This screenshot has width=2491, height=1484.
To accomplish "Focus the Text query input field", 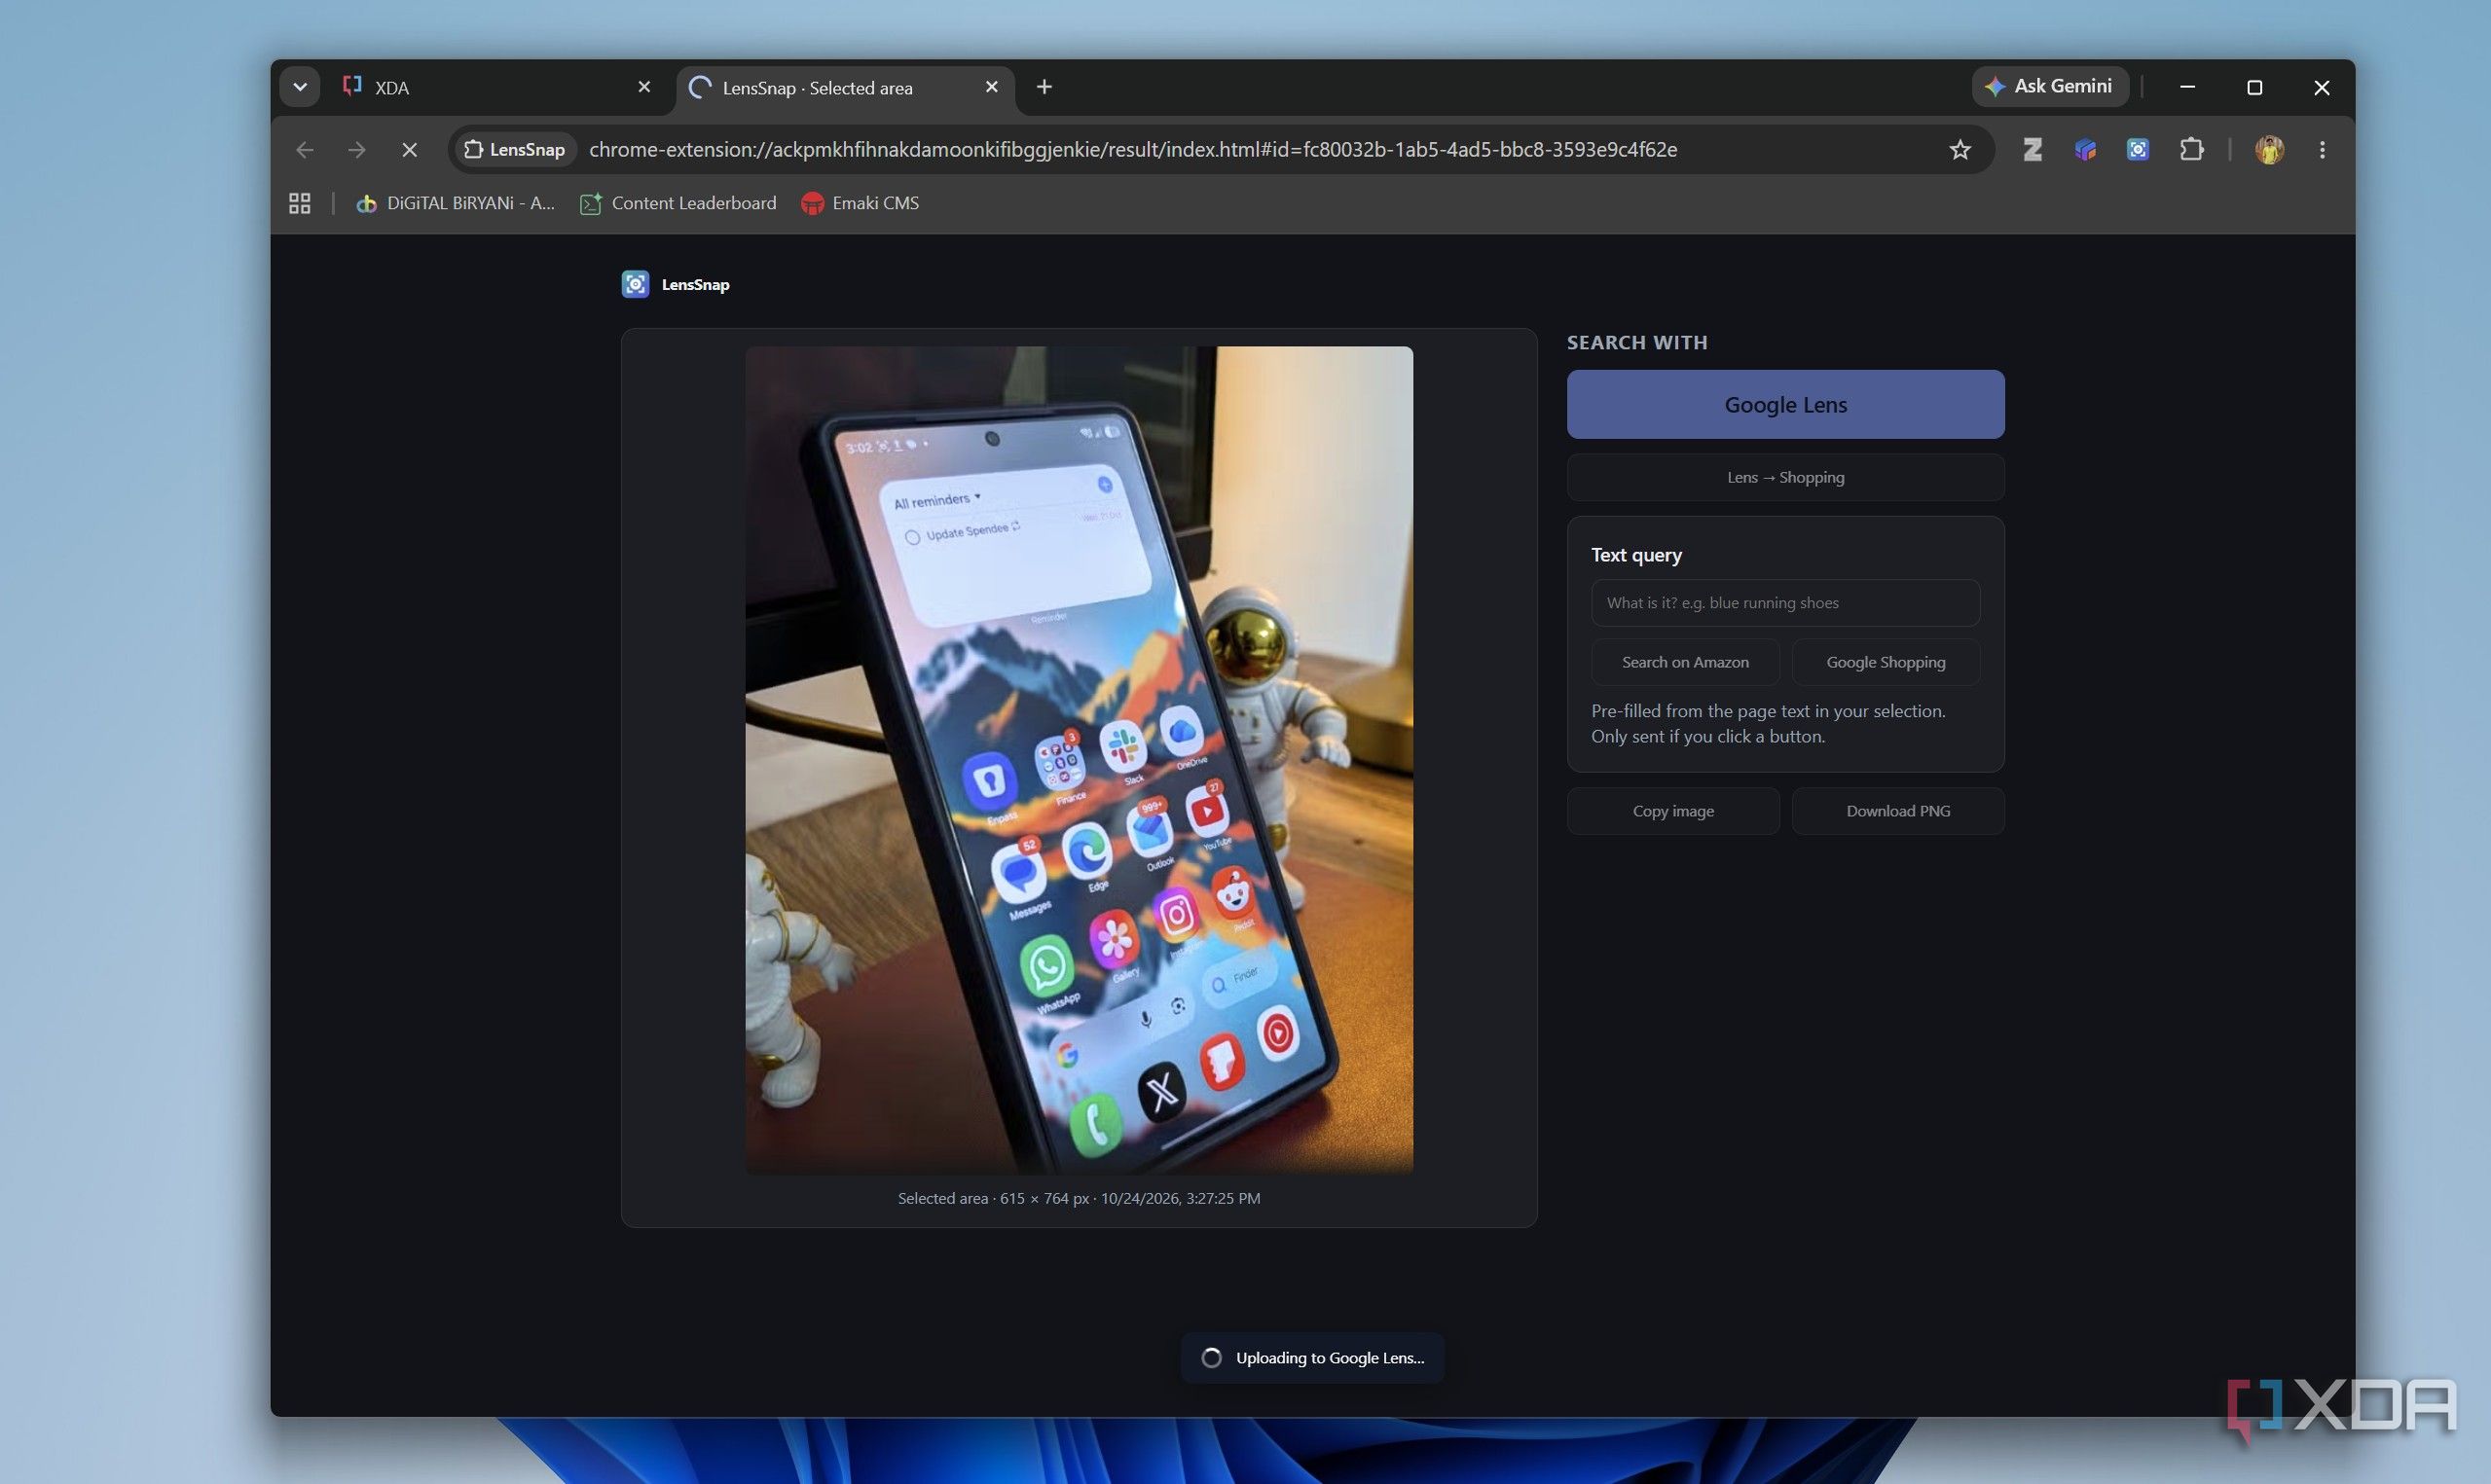I will click(x=1785, y=603).
